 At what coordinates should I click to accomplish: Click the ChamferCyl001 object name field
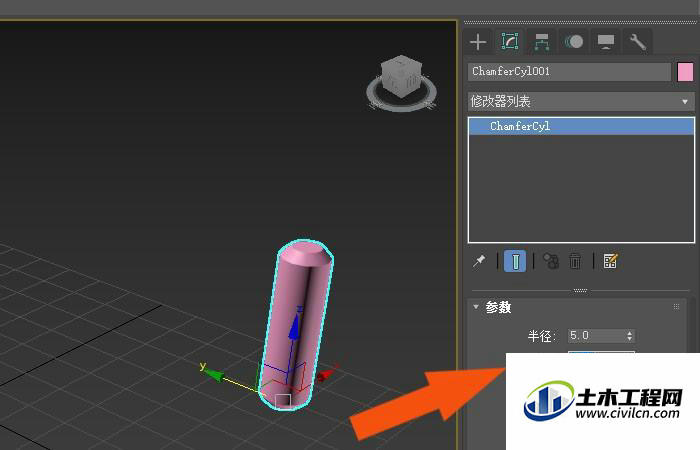point(569,71)
